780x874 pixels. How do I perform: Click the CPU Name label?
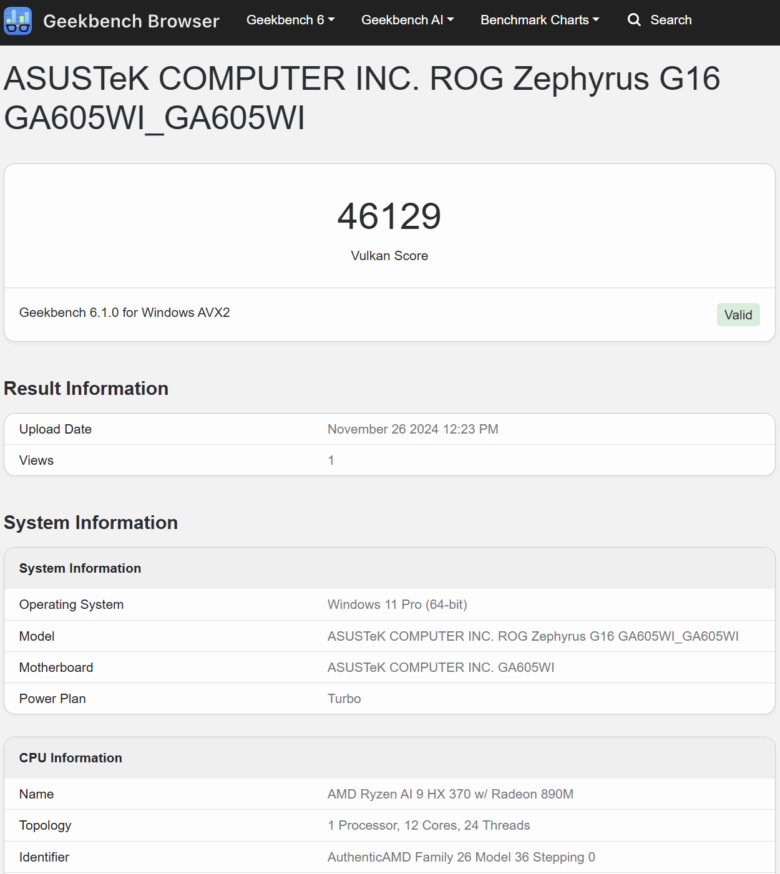click(36, 794)
